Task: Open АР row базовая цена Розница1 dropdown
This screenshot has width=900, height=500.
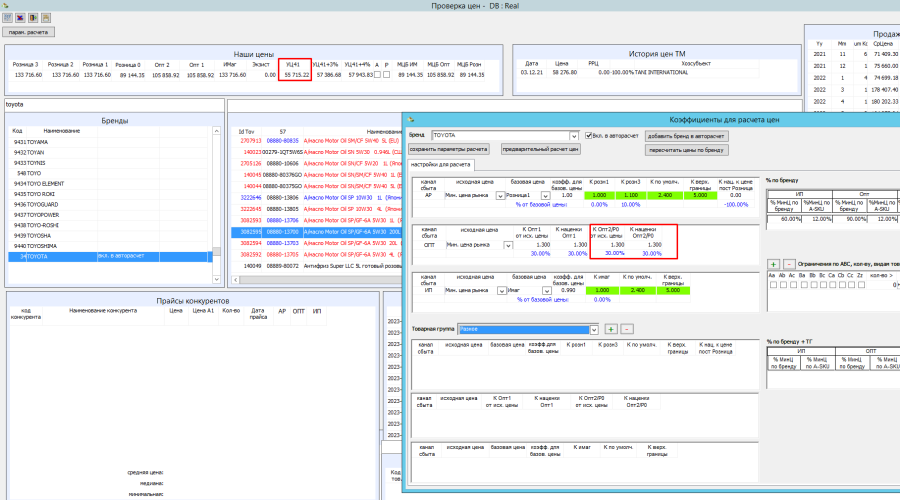Action: (545, 196)
